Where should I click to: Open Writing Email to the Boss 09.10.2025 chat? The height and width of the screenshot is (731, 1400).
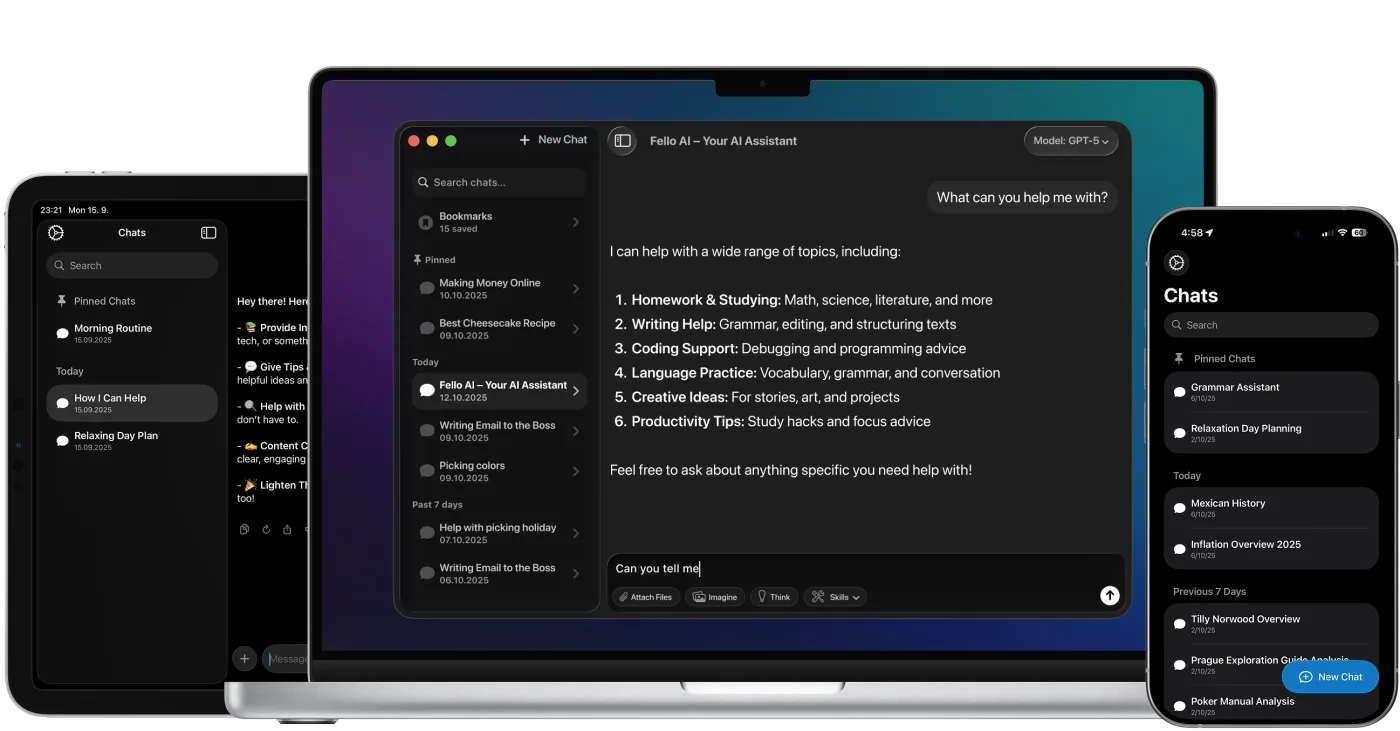(x=499, y=431)
